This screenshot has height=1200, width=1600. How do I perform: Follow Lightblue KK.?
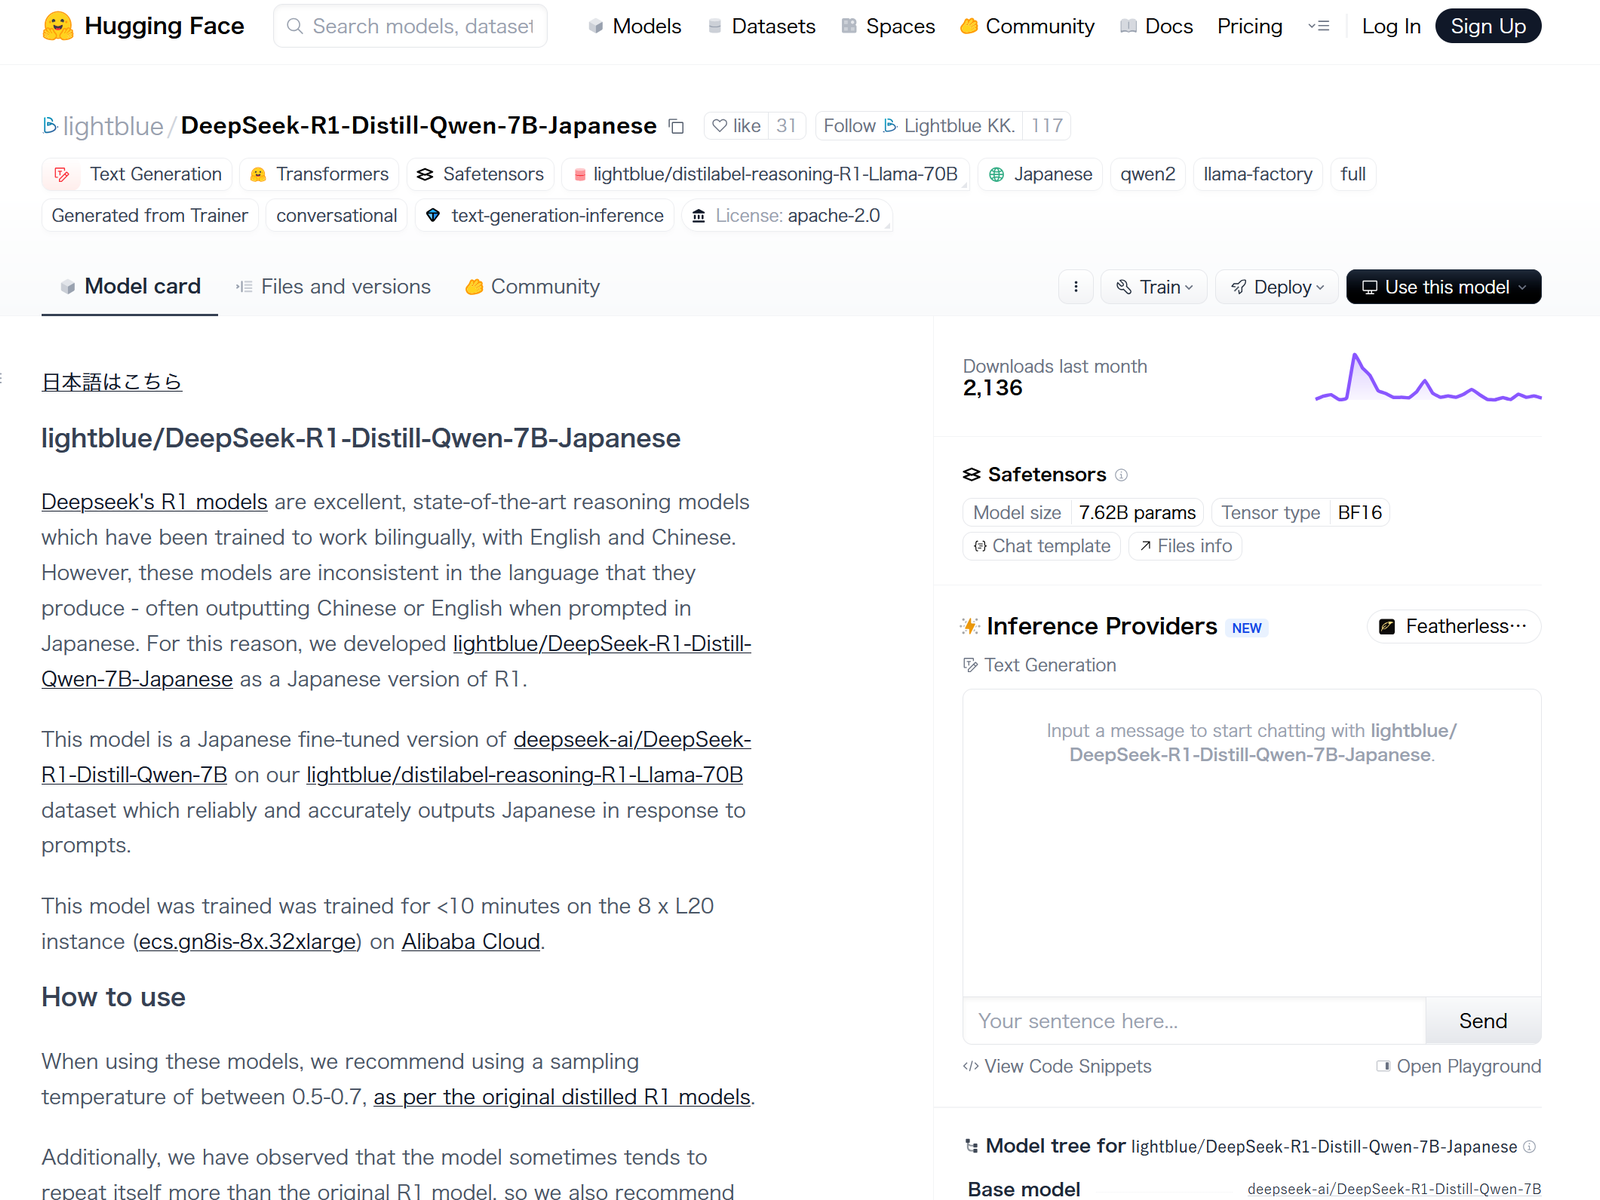[x=919, y=126]
